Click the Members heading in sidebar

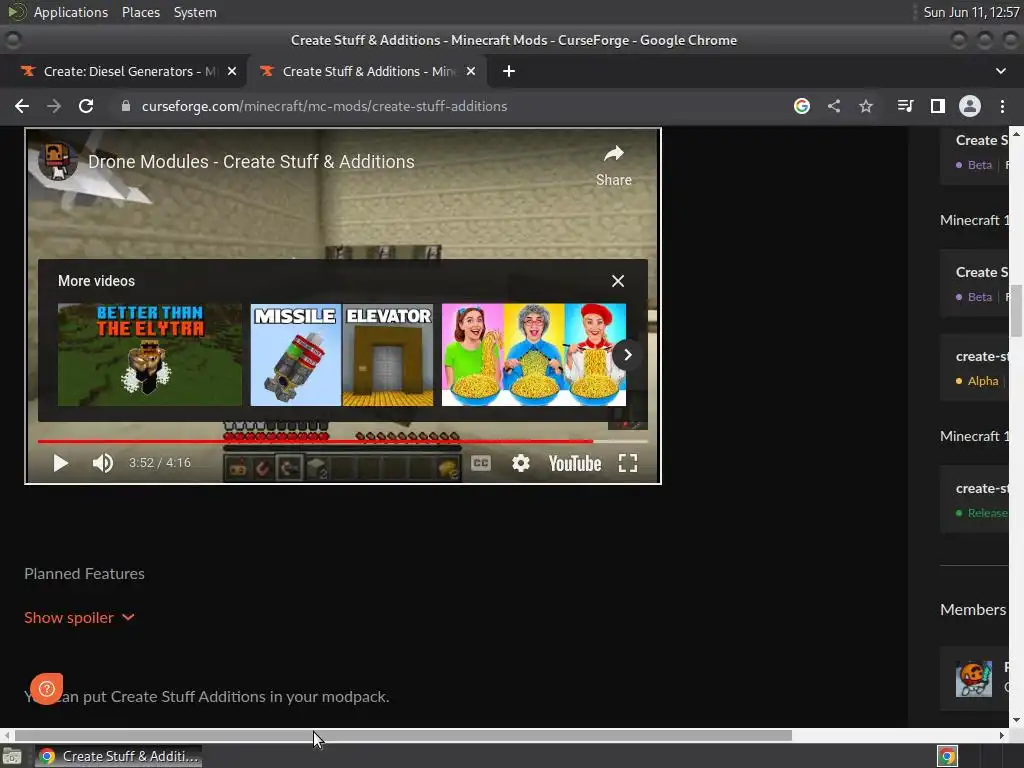click(972, 609)
